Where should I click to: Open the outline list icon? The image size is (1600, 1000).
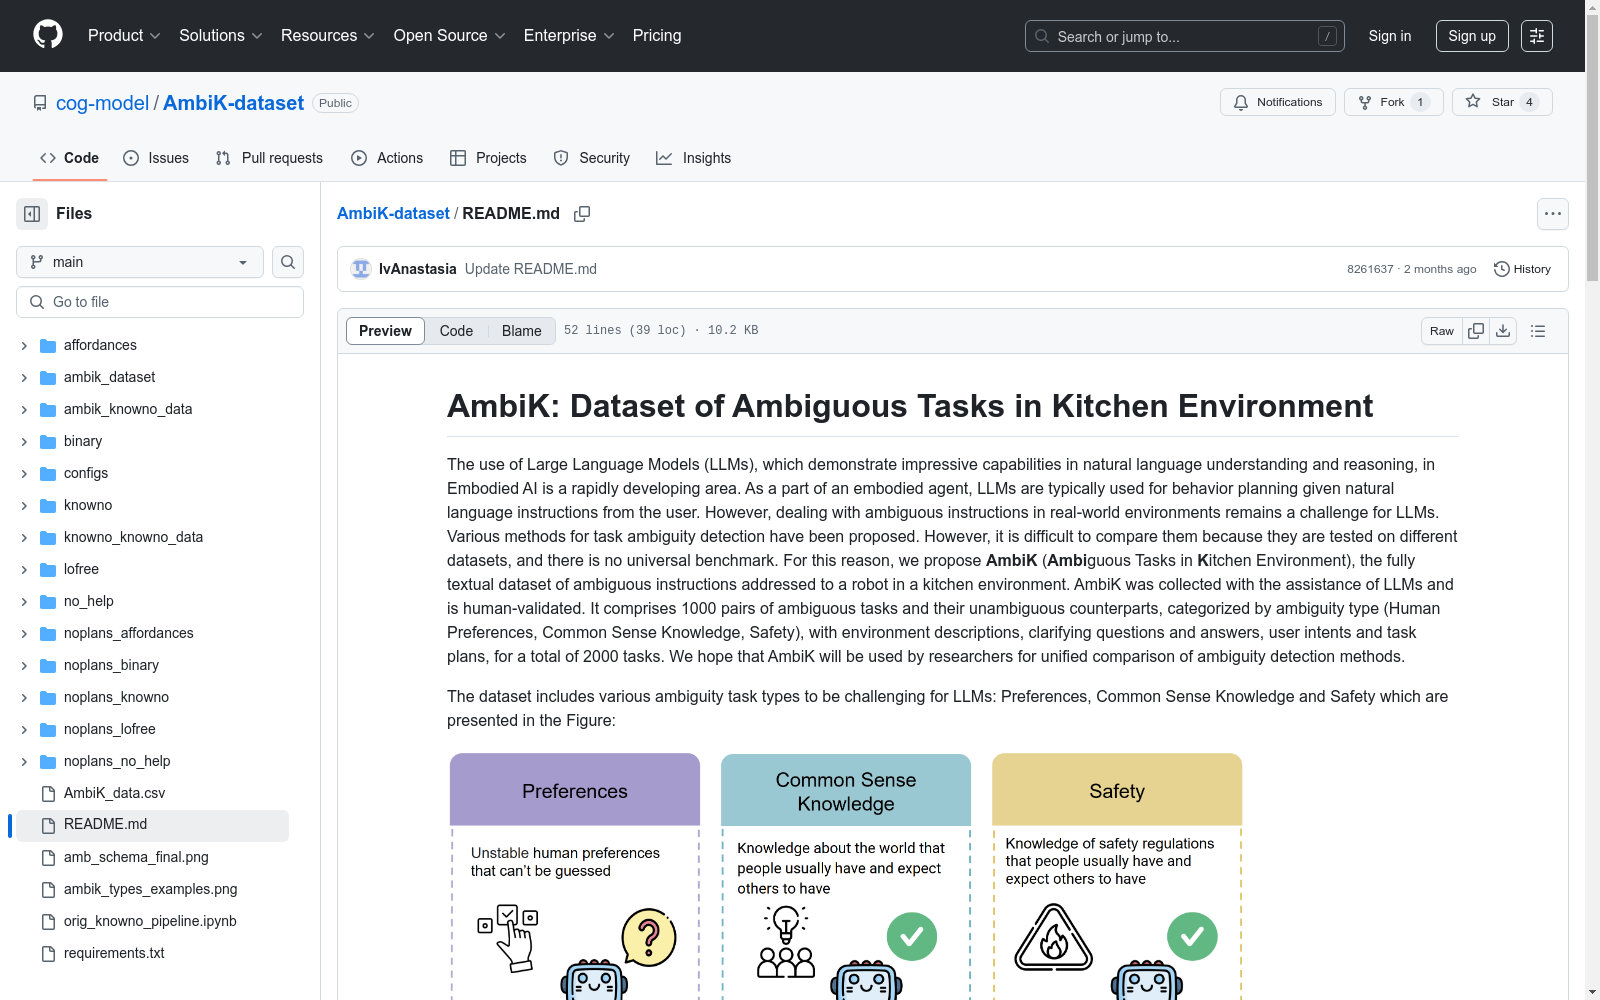(x=1538, y=331)
